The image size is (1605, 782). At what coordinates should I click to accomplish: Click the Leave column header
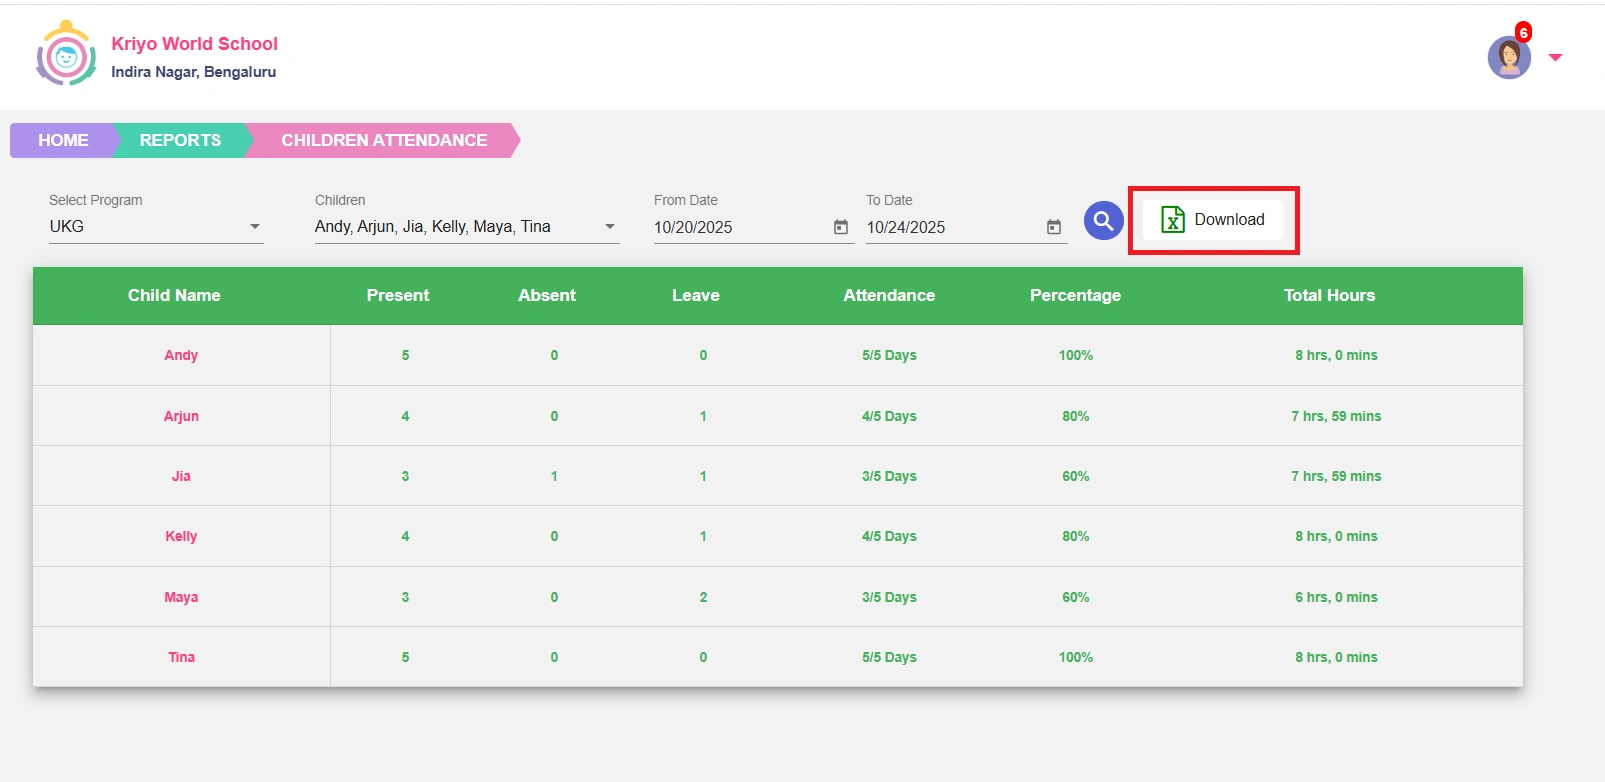(x=696, y=295)
